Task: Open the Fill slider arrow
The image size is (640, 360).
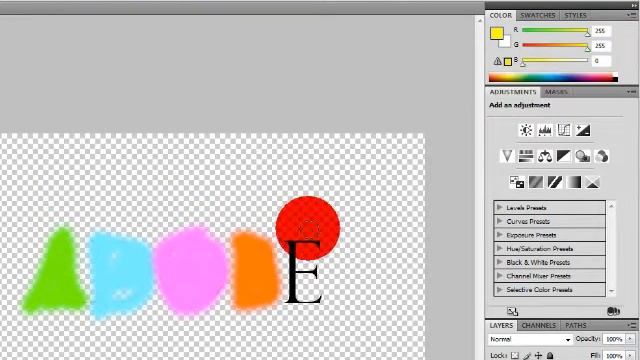Action: [x=630, y=356]
